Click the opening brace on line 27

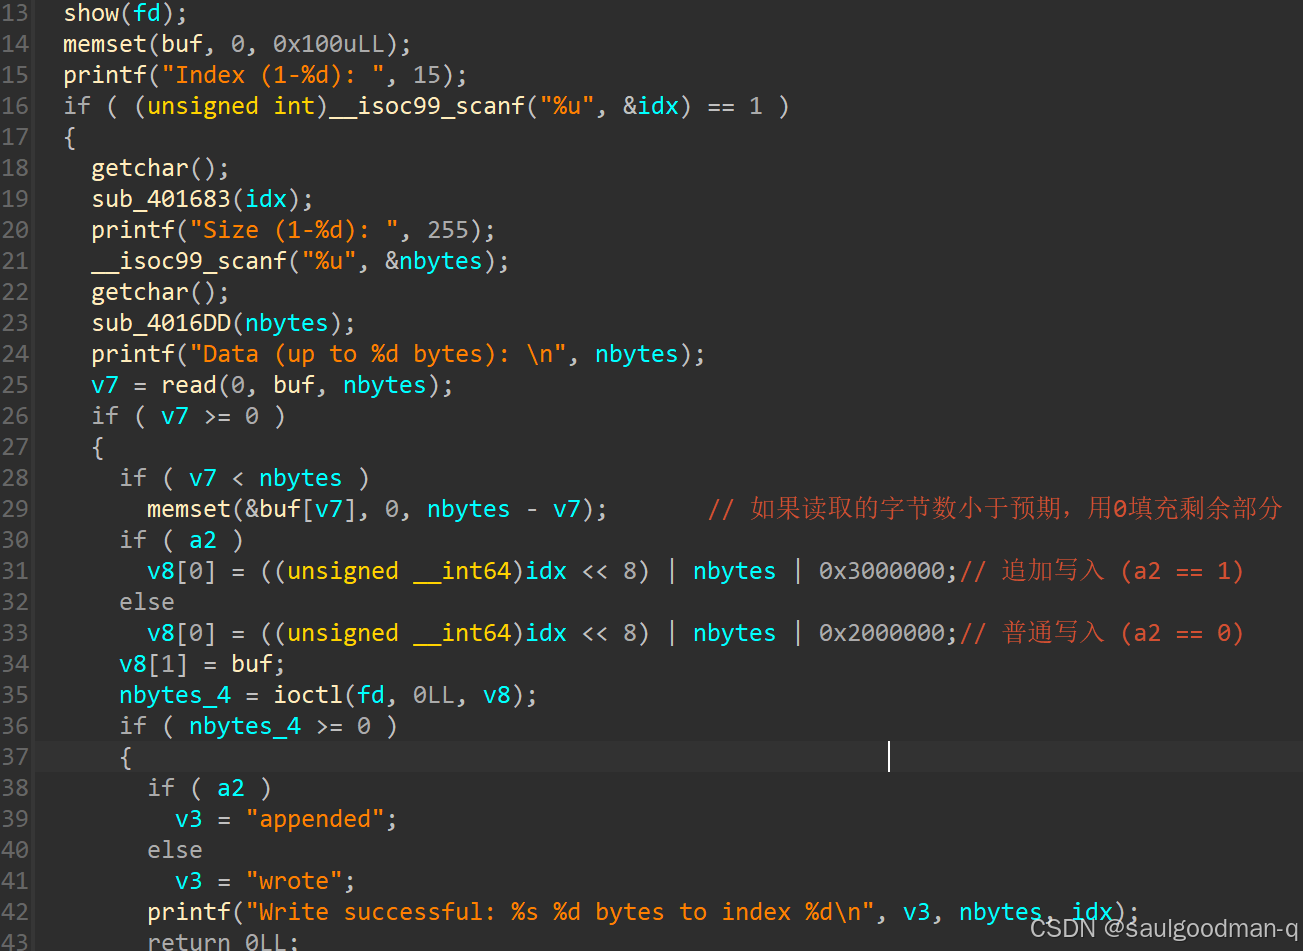coord(98,447)
